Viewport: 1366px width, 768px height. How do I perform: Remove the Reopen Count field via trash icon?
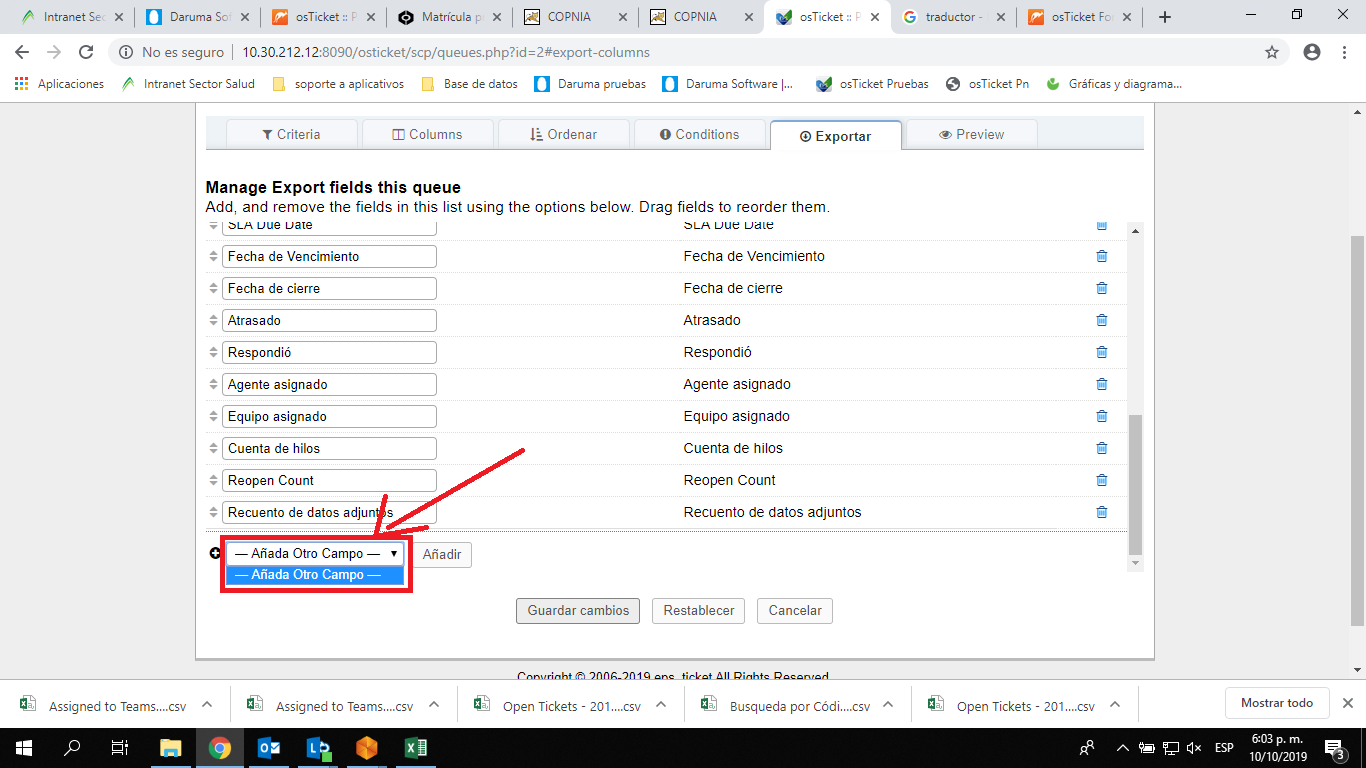[x=1101, y=480]
